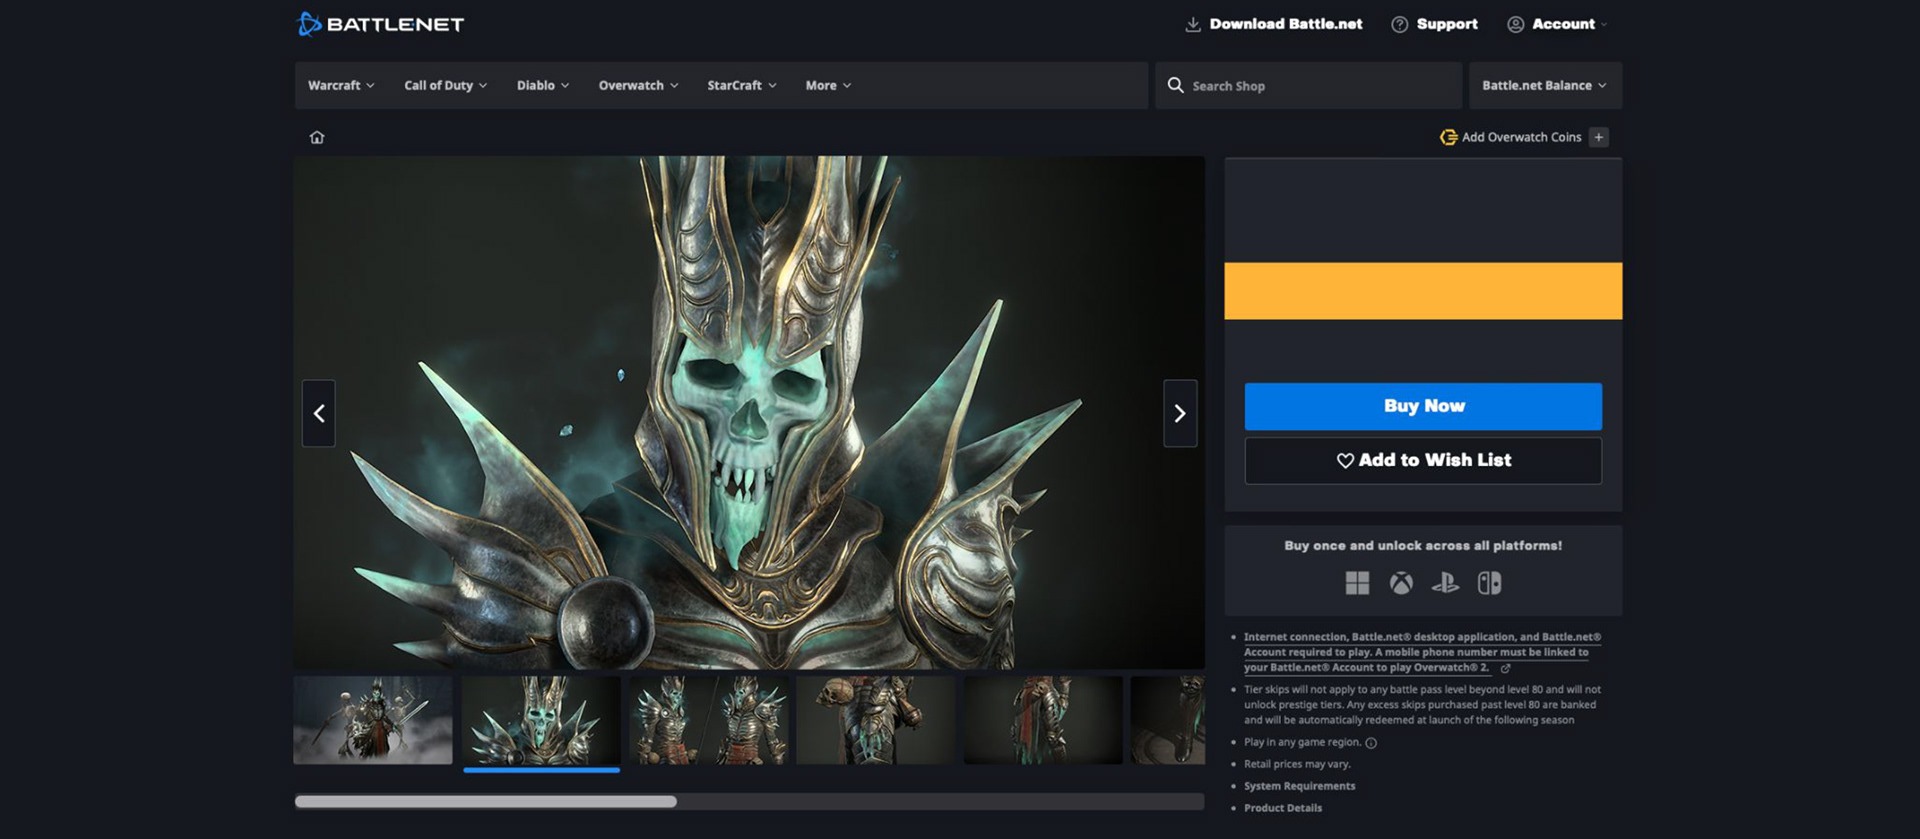Image resolution: width=1920 pixels, height=839 pixels.
Task: Open the Battle.net Balance dropdown
Action: [1545, 85]
